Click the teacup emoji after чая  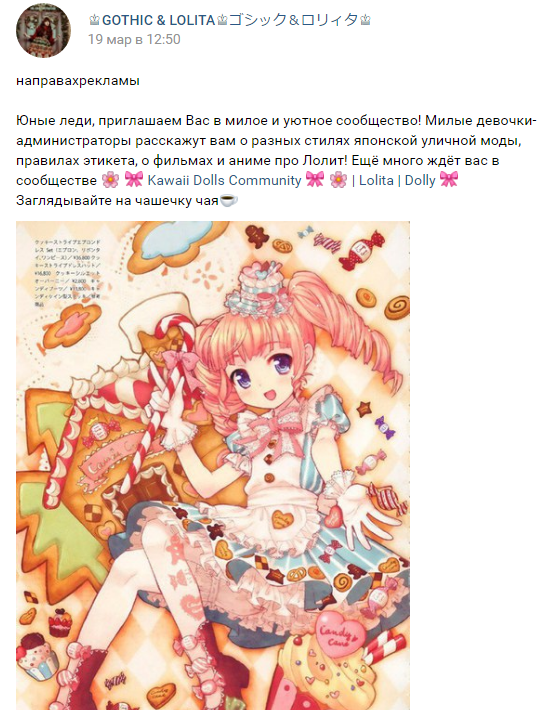229,200
